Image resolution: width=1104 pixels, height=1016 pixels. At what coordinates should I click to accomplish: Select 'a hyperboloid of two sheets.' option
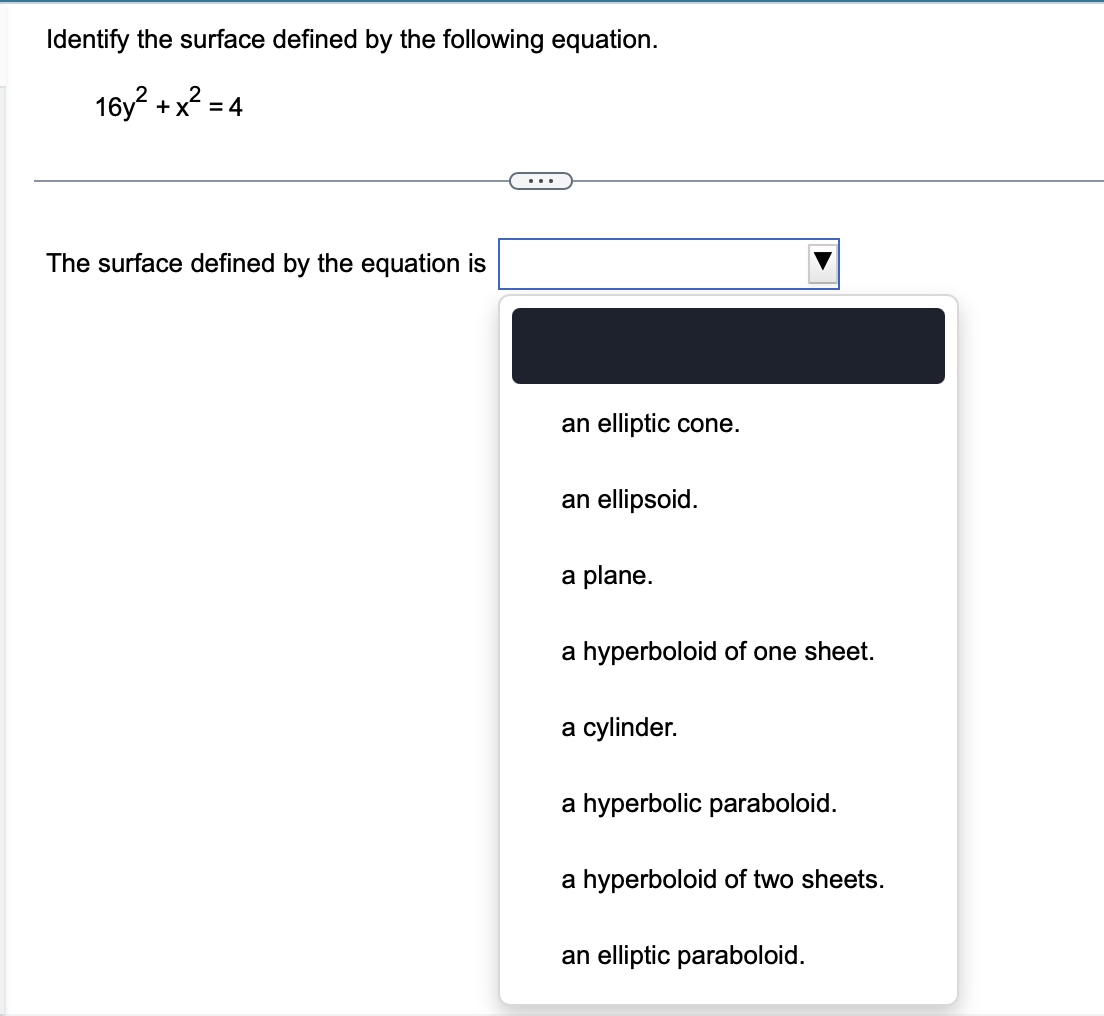click(722, 880)
